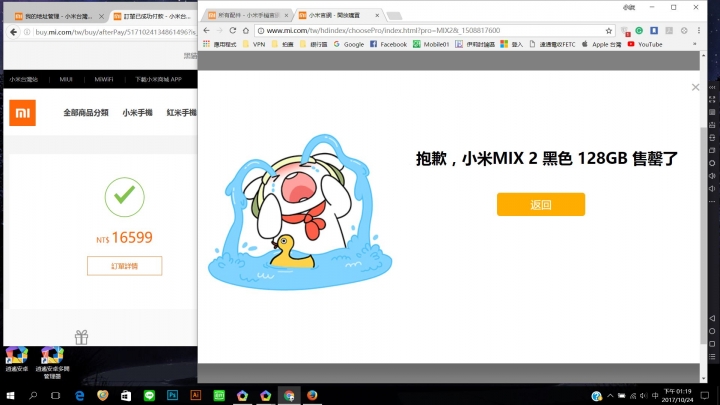This screenshot has height=405, width=720.
Task: Open the YouTube bookmark
Action: (x=645, y=44)
